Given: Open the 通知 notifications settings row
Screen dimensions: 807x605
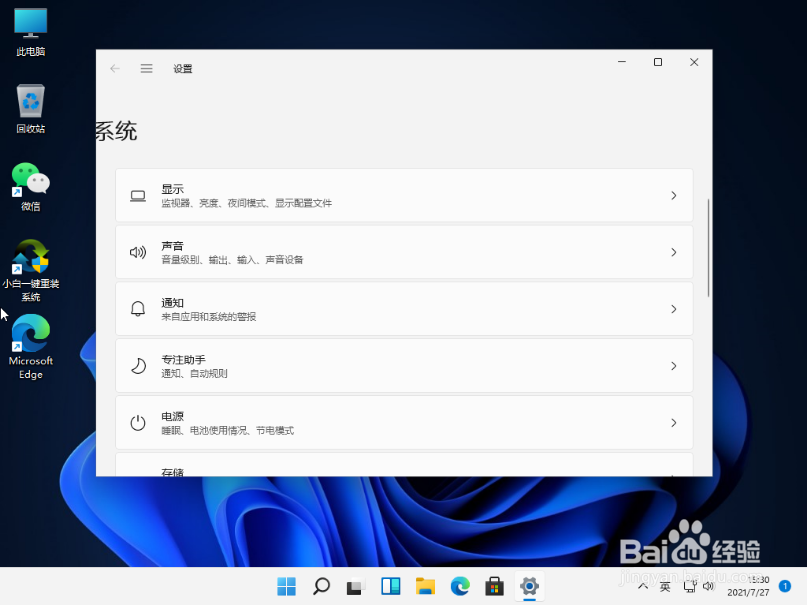Looking at the screenshot, I should click(404, 309).
